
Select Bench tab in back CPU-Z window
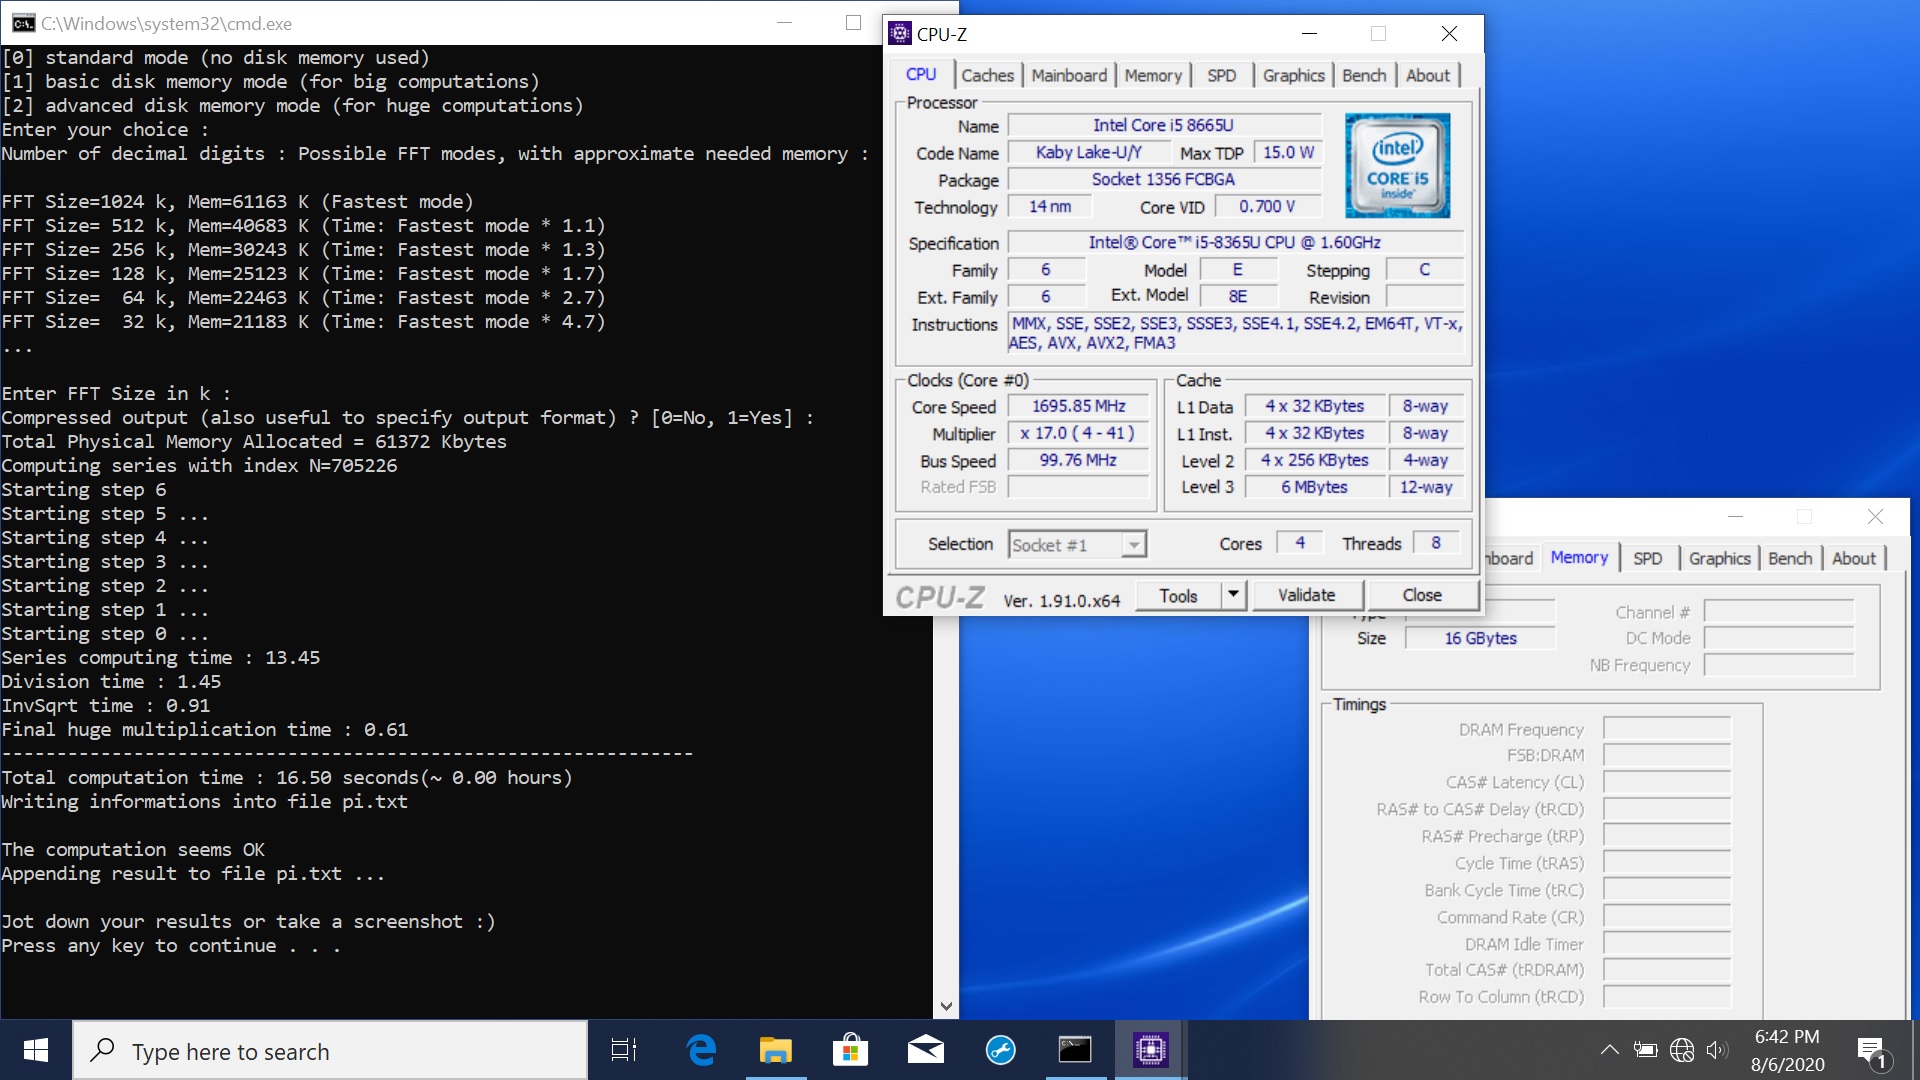click(1790, 559)
